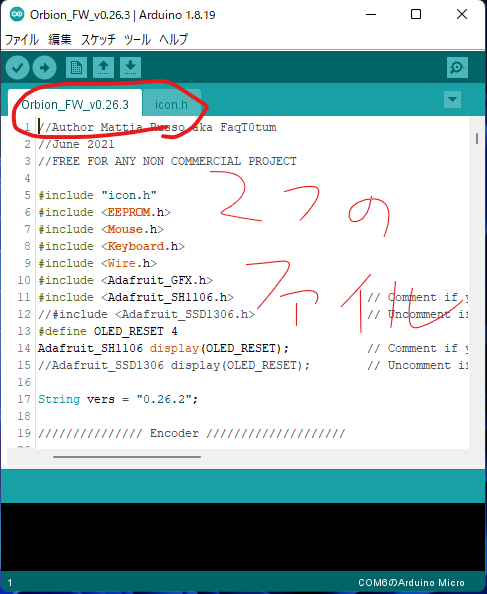
Task: Close the Arduino IDE window
Action: pyautogui.click(x=462, y=14)
